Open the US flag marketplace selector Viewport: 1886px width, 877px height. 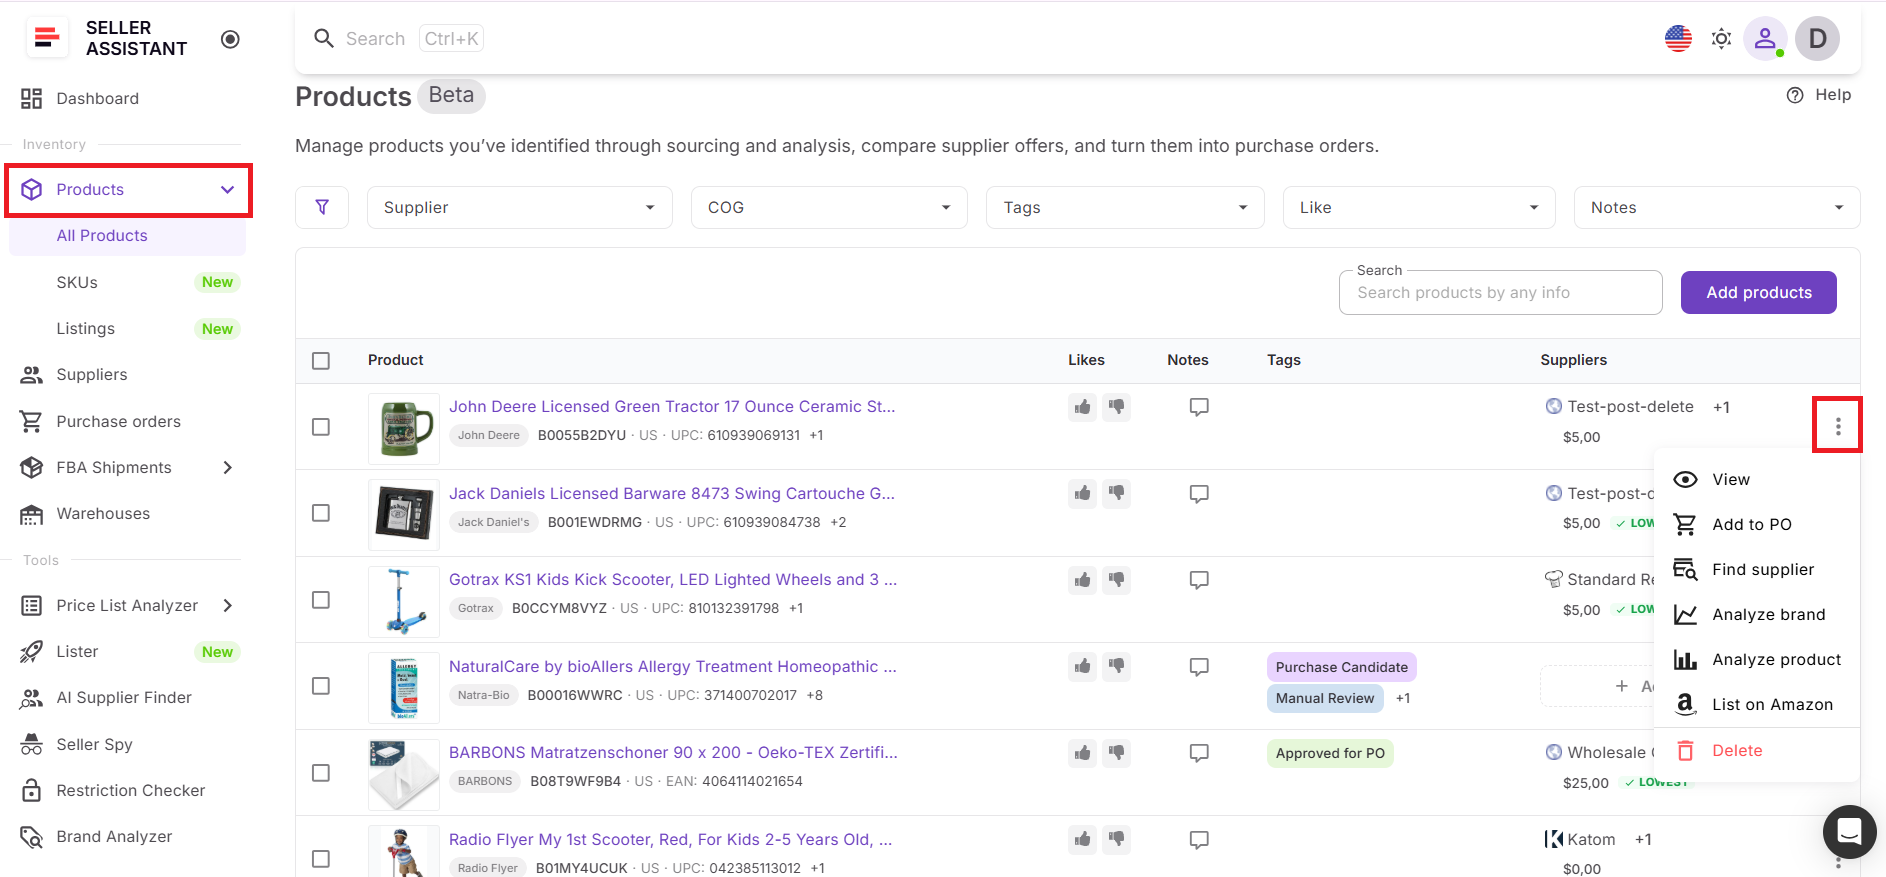coord(1678,39)
